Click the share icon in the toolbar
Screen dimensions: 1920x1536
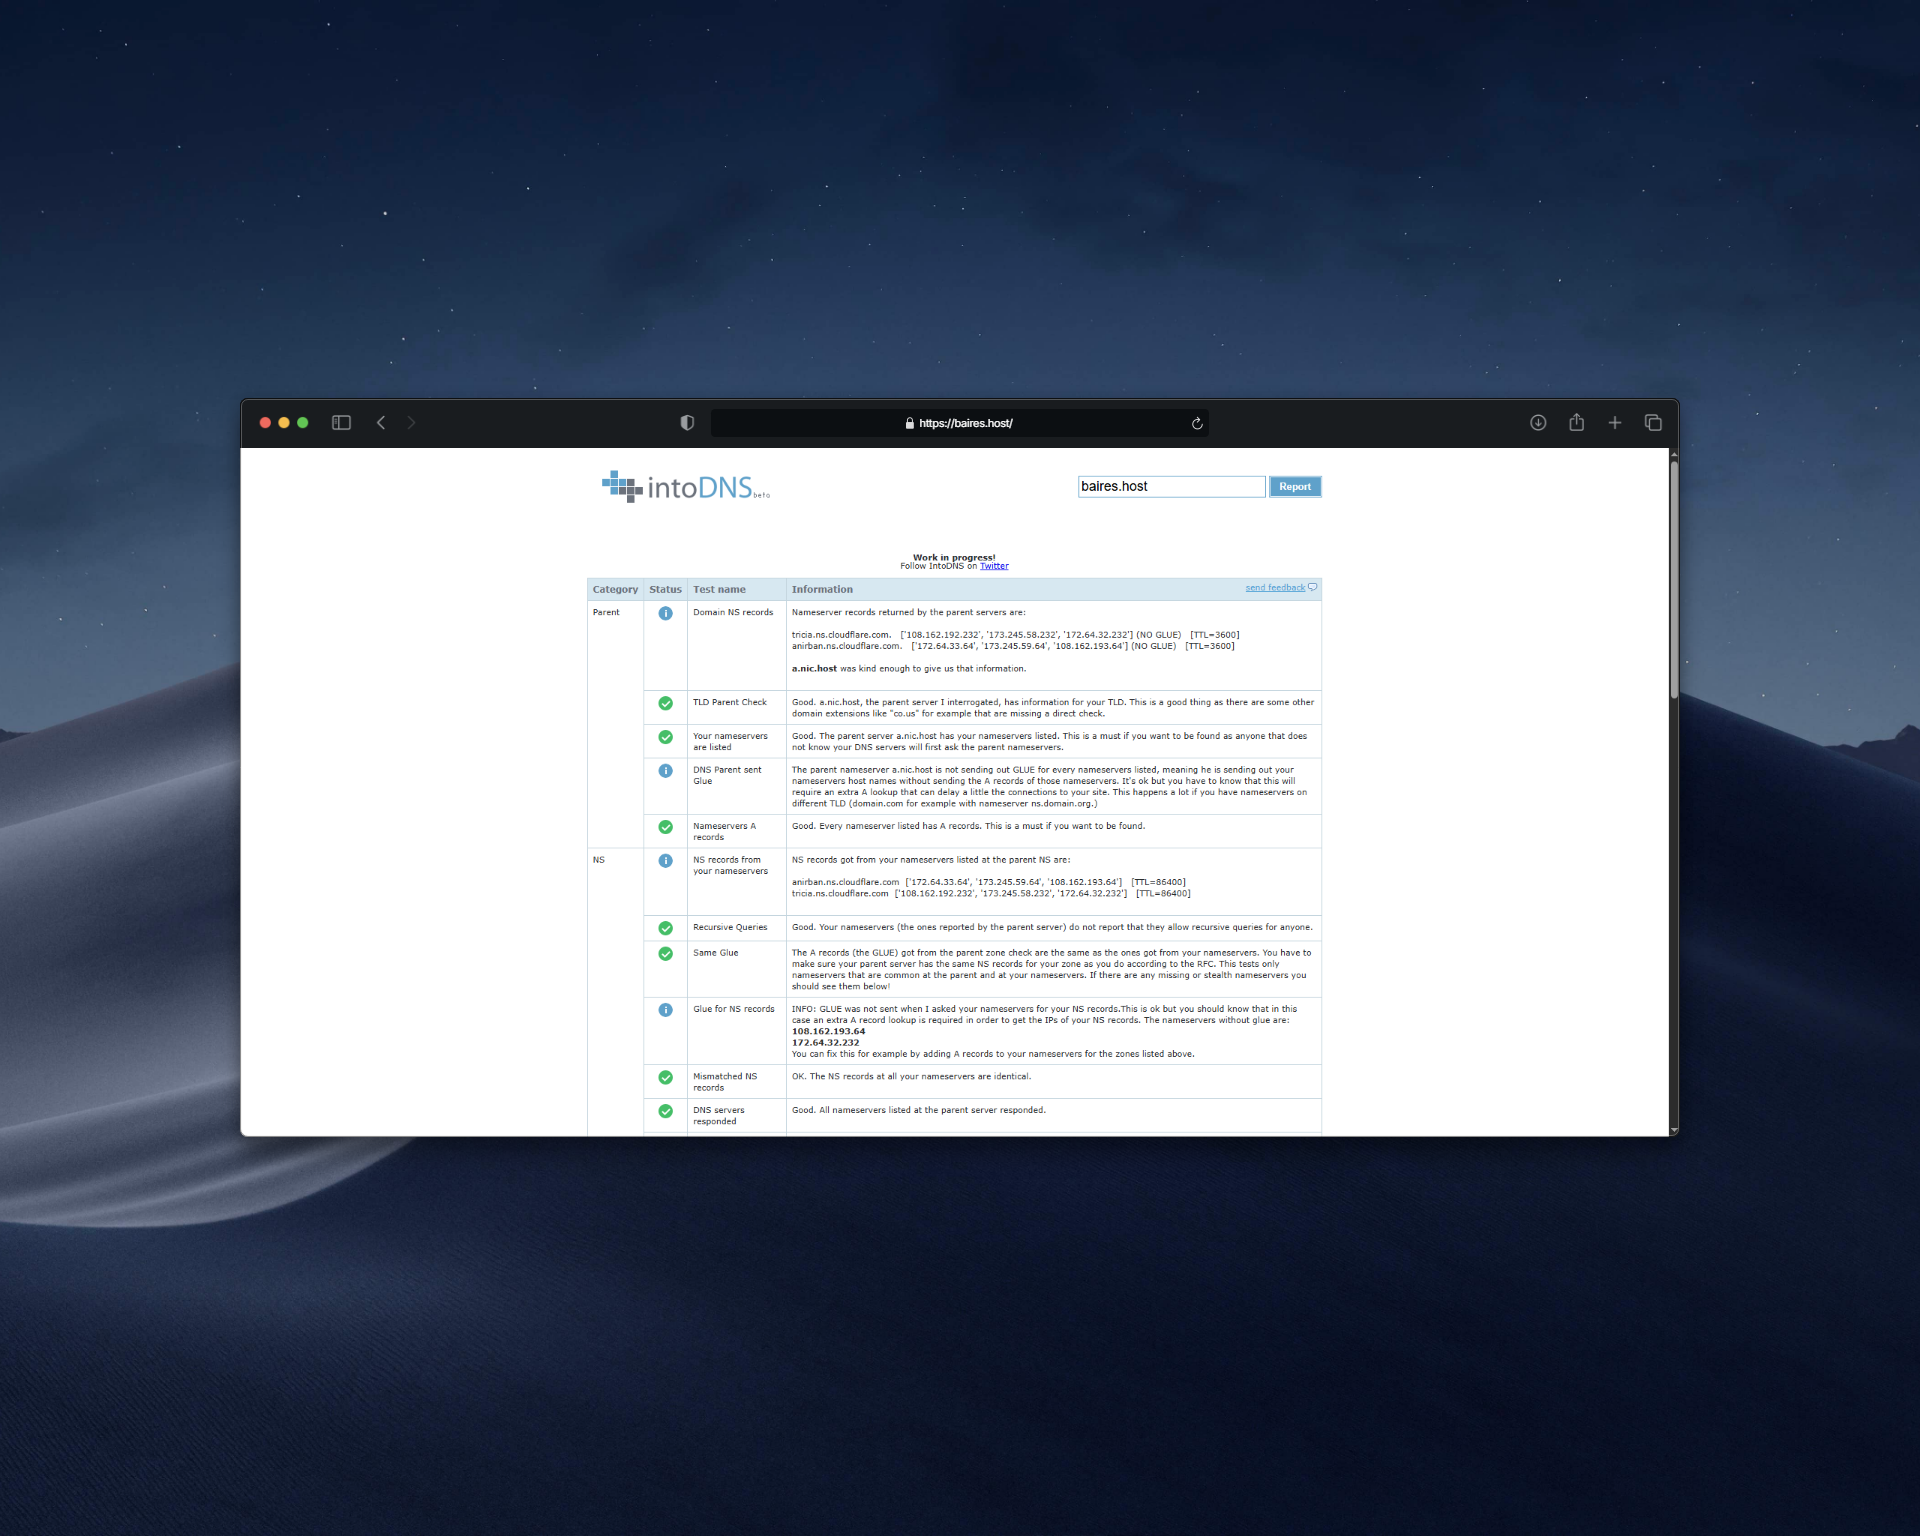tap(1576, 423)
